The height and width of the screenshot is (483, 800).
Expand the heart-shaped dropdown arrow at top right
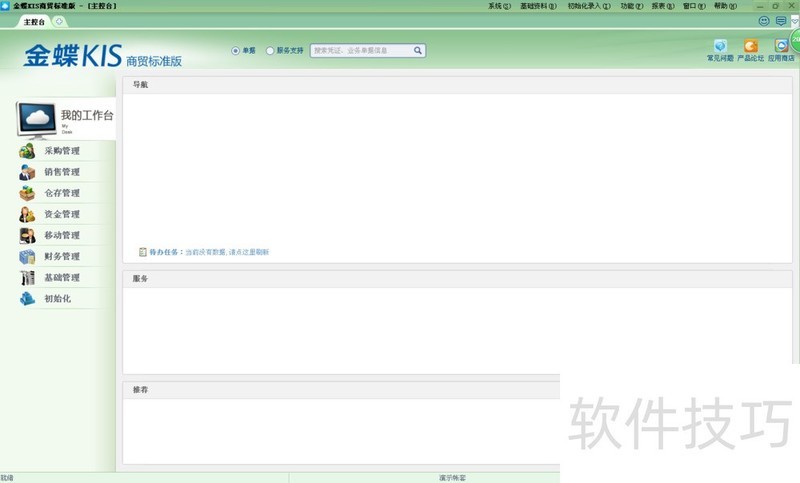tap(795, 21)
